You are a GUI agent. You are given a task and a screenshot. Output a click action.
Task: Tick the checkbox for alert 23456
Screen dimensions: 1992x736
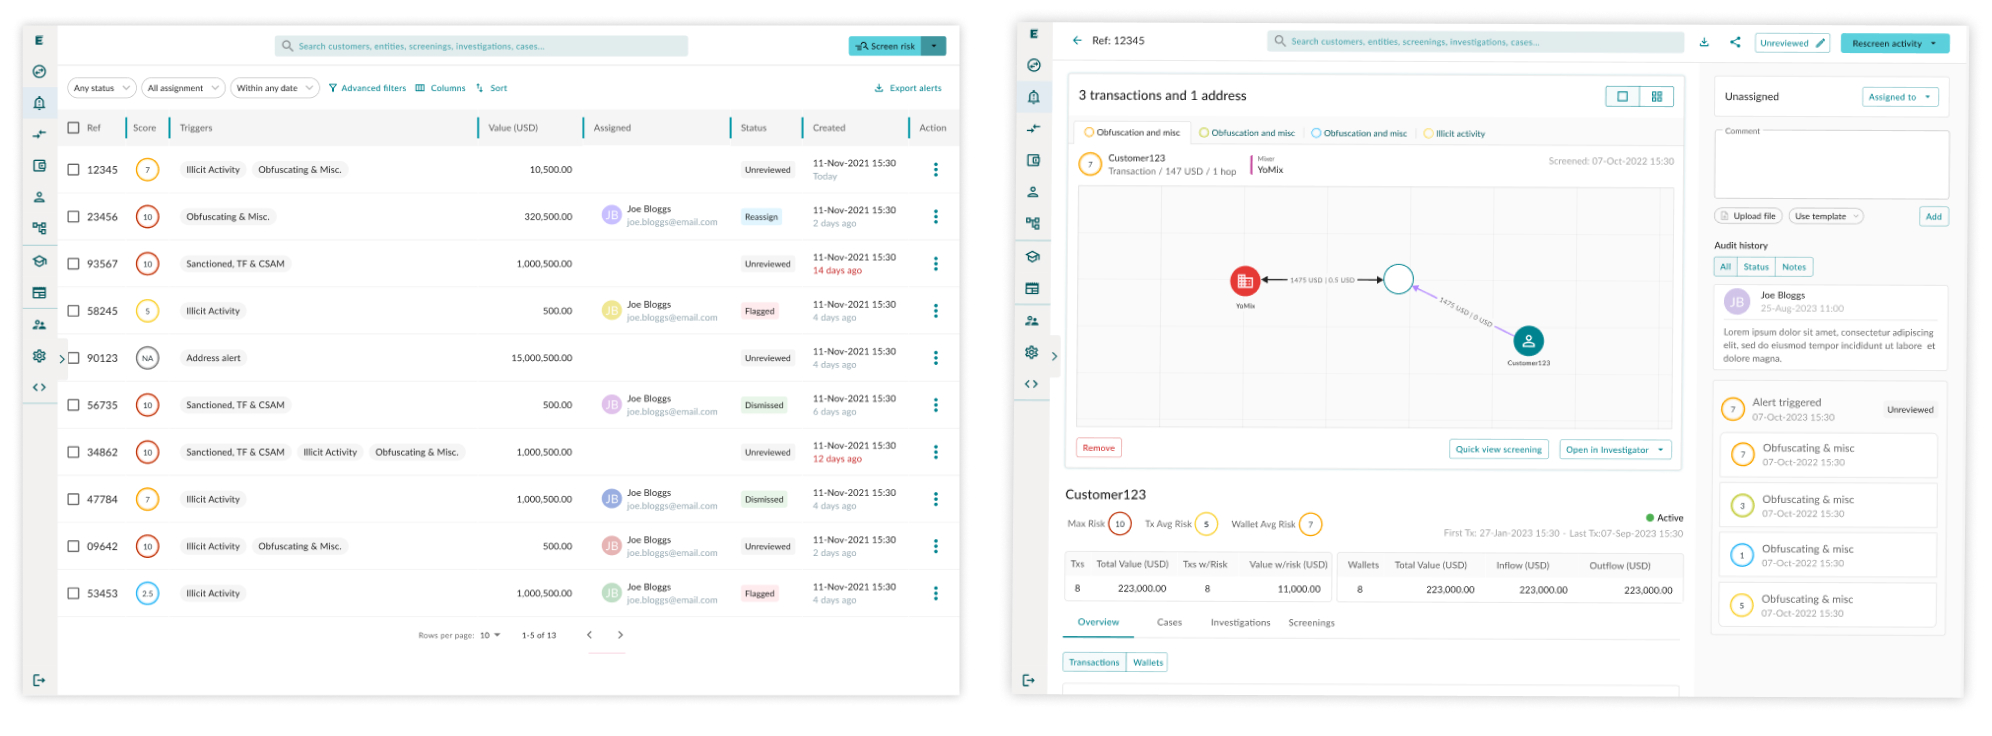point(73,217)
